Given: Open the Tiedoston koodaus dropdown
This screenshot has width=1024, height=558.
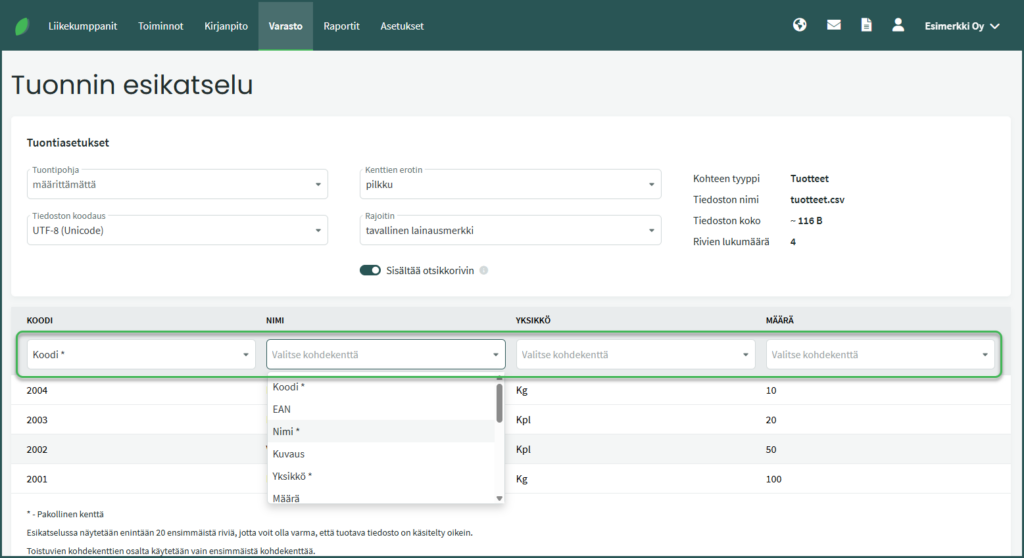Looking at the screenshot, I should [177, 230].
